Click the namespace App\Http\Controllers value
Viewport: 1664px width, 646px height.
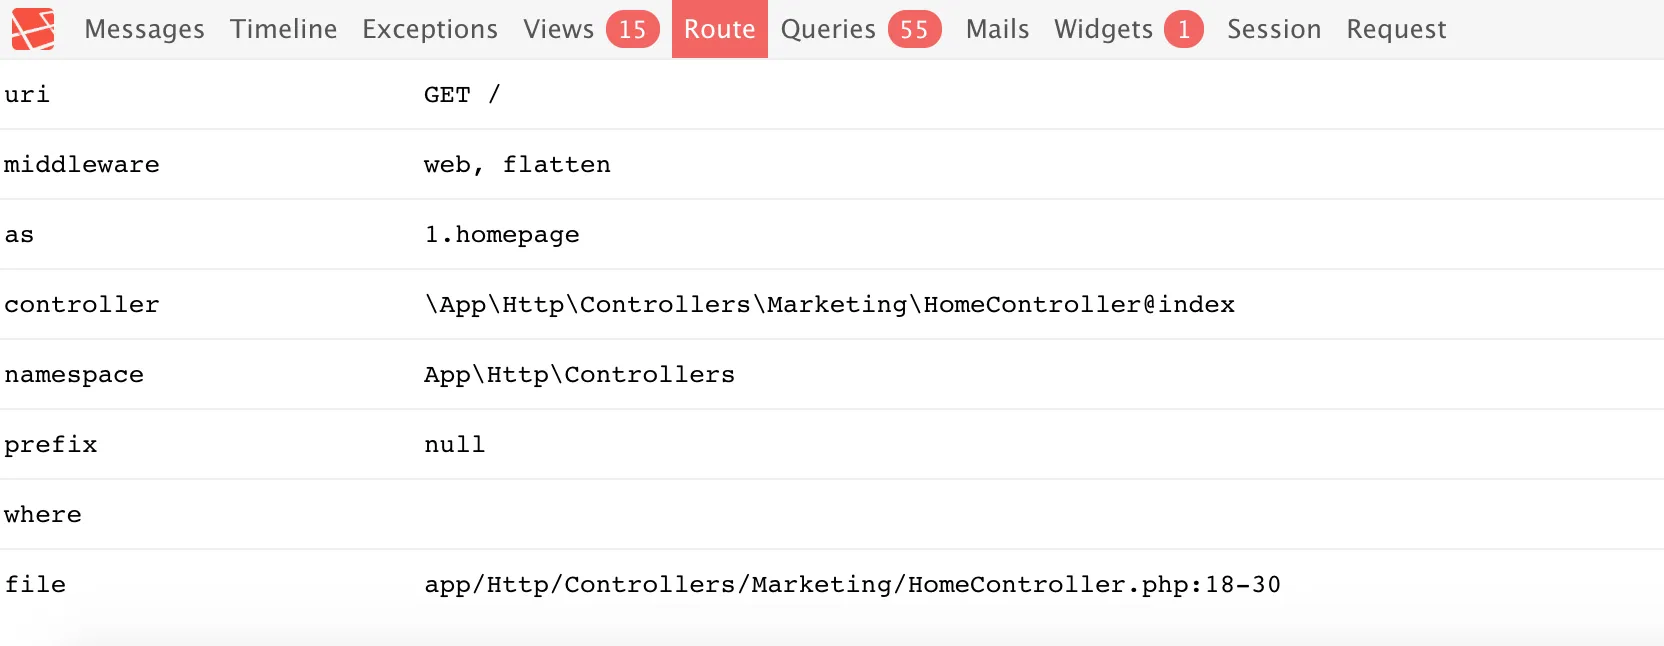coord(579,374)
